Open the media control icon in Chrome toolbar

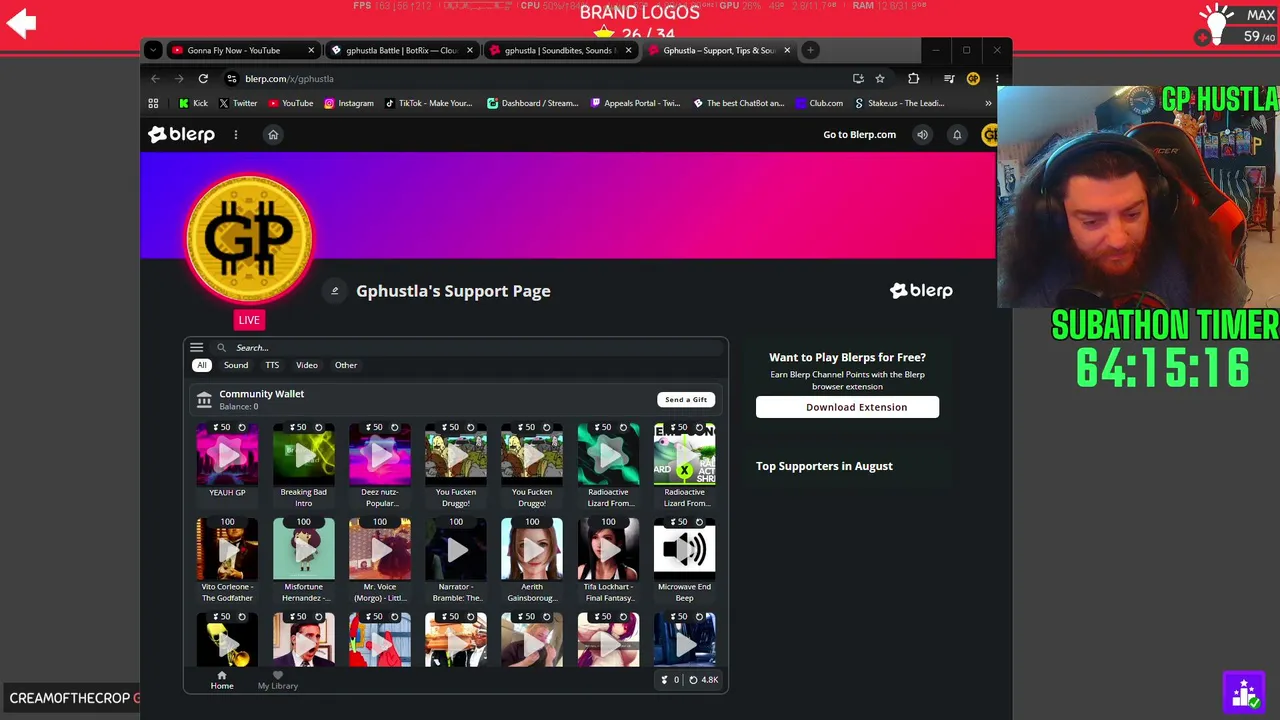pos(949,79)
